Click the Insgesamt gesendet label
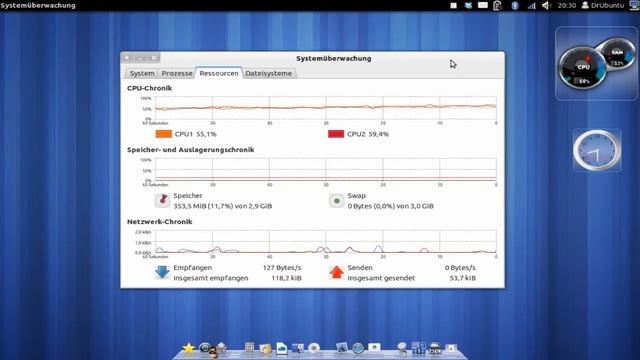 [381, 278]
